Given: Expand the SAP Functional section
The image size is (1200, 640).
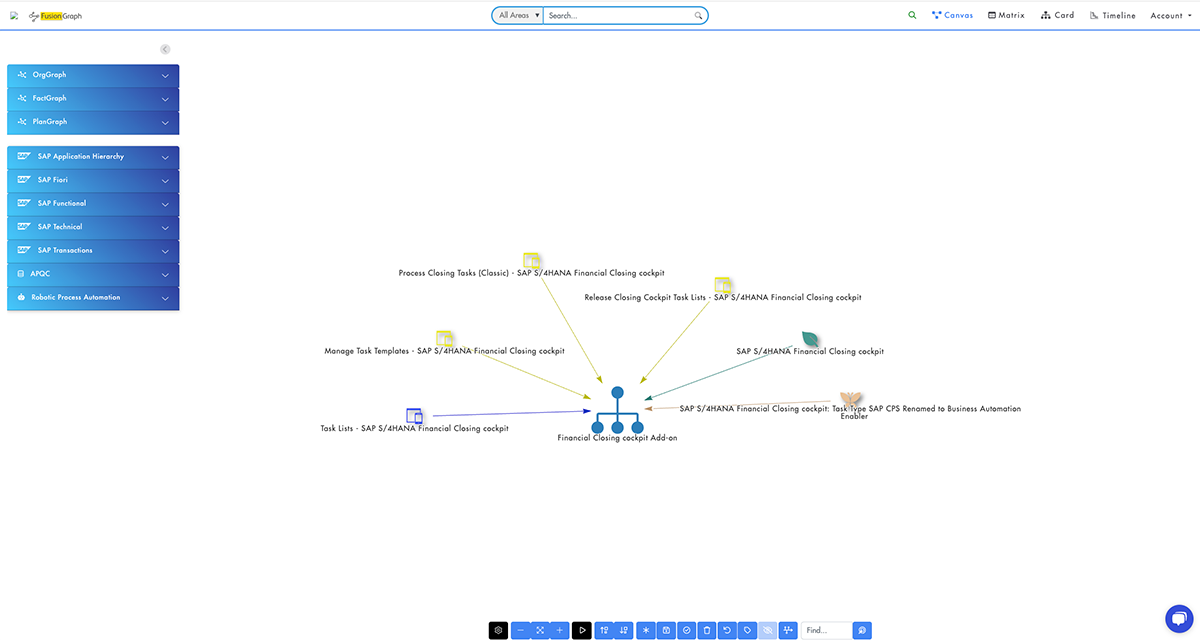Looking at the screenshot, I should [x=93, y=204].
